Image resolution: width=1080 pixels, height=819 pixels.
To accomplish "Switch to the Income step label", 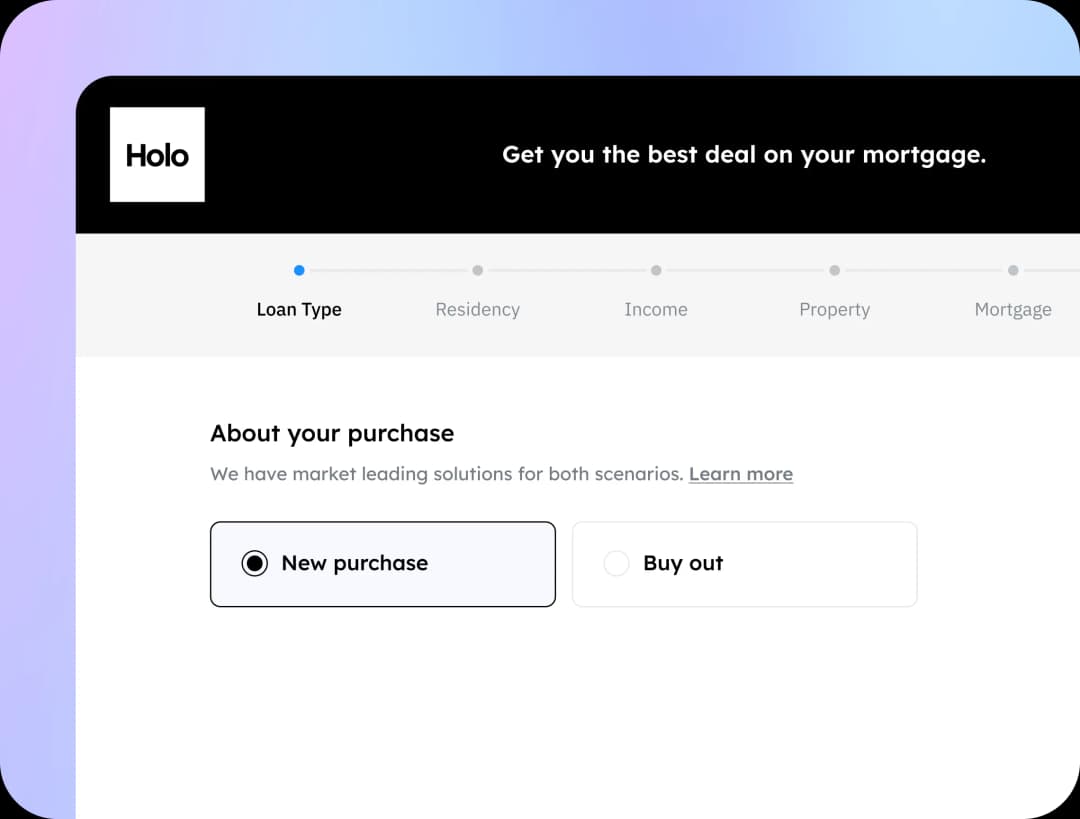I will coord(656,310).
